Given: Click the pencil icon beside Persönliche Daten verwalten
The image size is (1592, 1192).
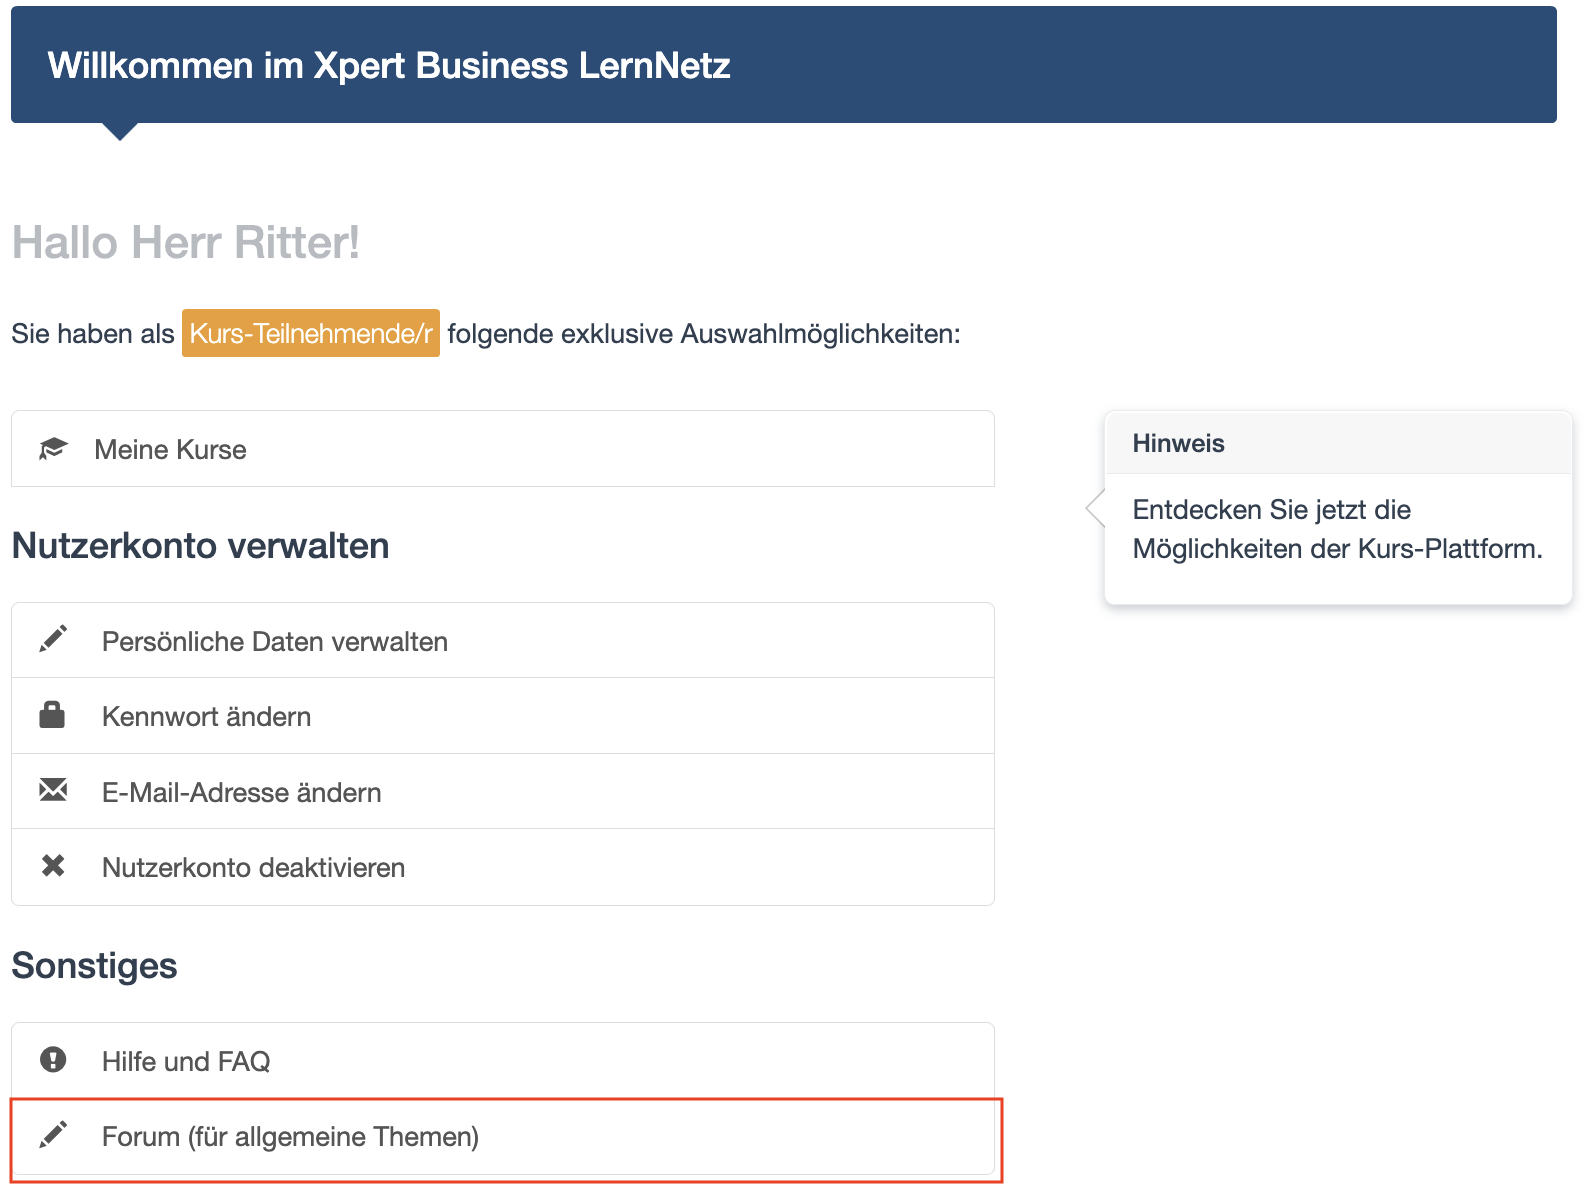Looking at the screenshot, I should (53, 639).
